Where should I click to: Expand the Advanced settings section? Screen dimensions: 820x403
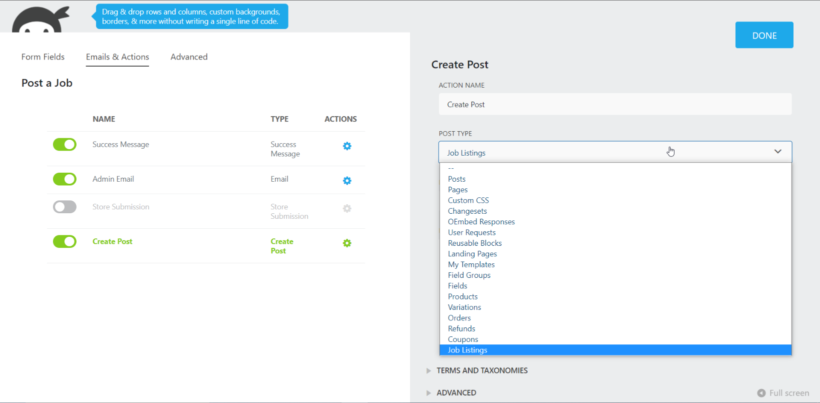pyautogui.click(x=451, y=393)
